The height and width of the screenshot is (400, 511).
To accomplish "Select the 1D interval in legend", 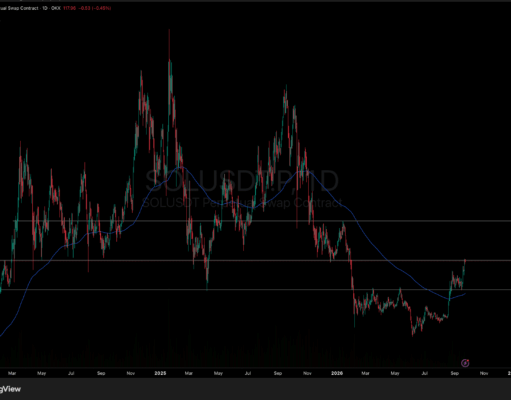I will pyautogui.click(x=44, y=8).
